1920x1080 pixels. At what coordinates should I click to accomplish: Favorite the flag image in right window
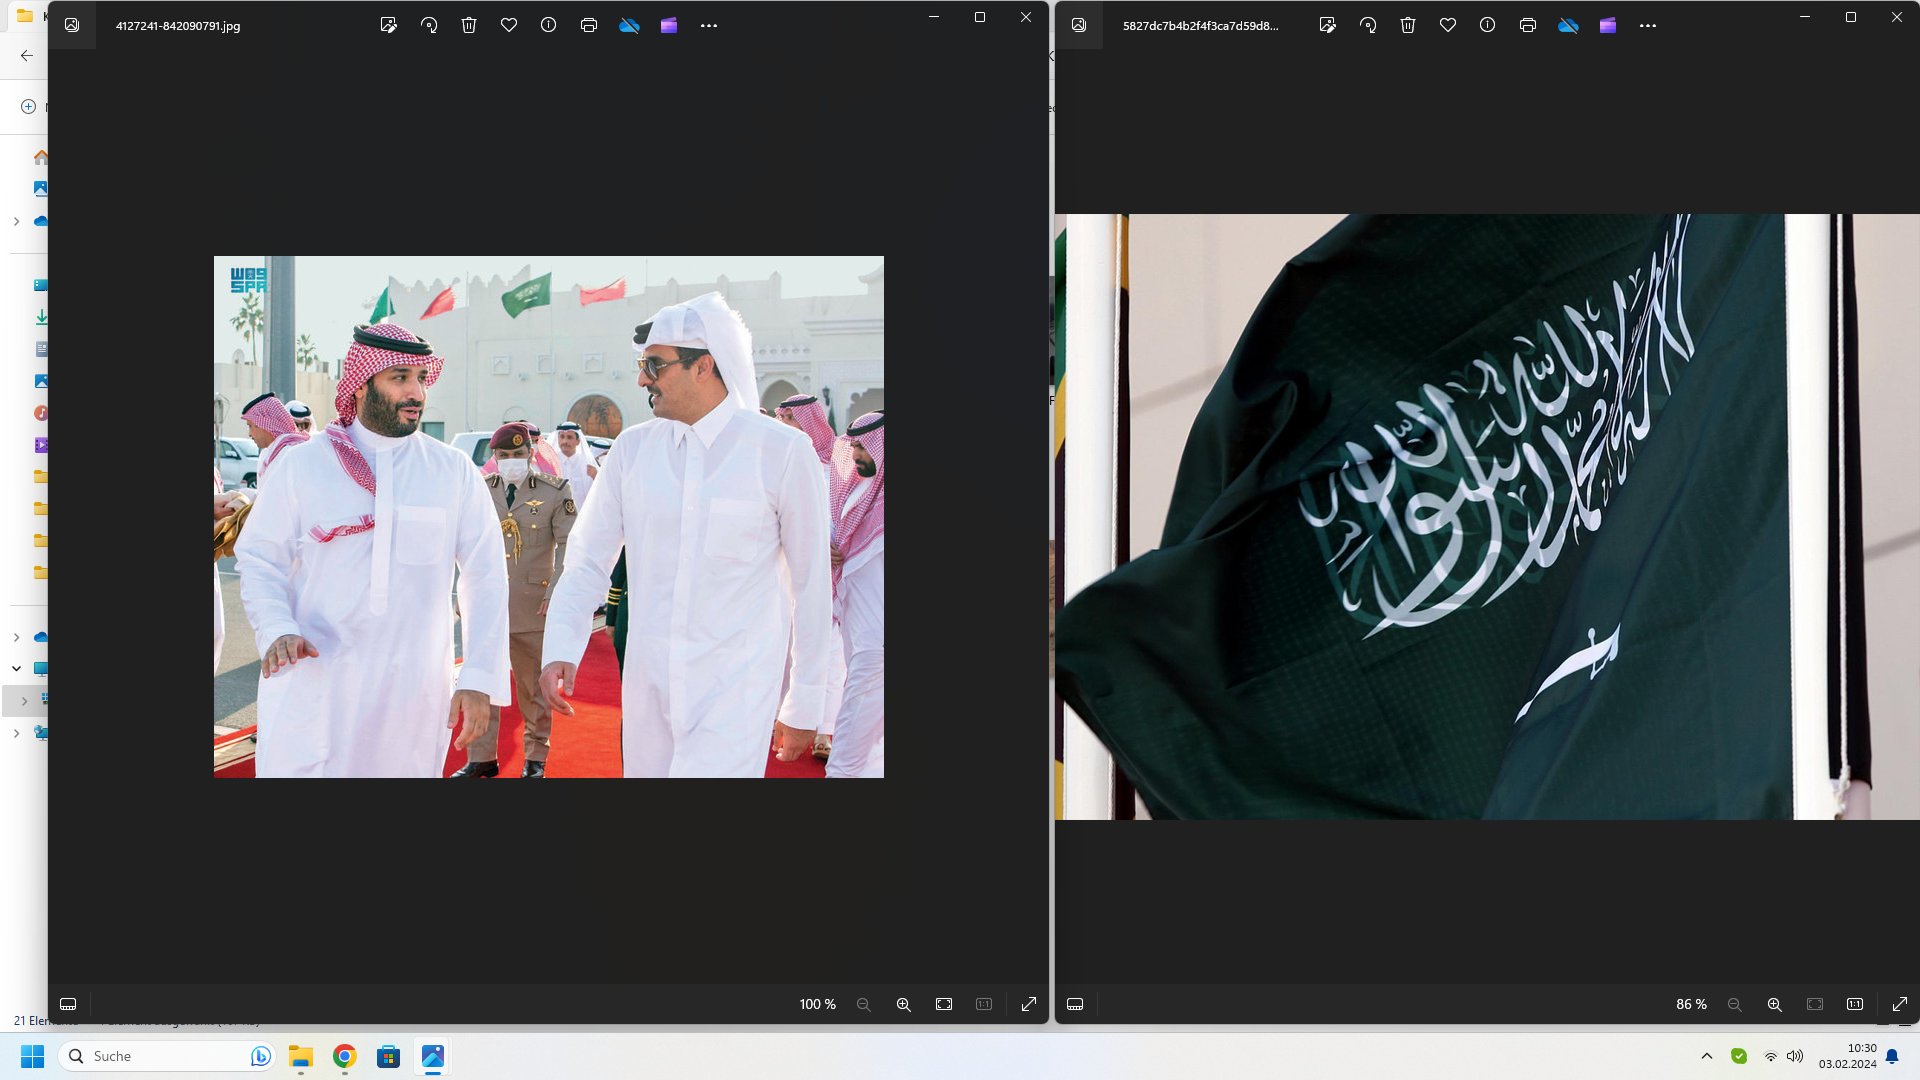coord(1447,25)
